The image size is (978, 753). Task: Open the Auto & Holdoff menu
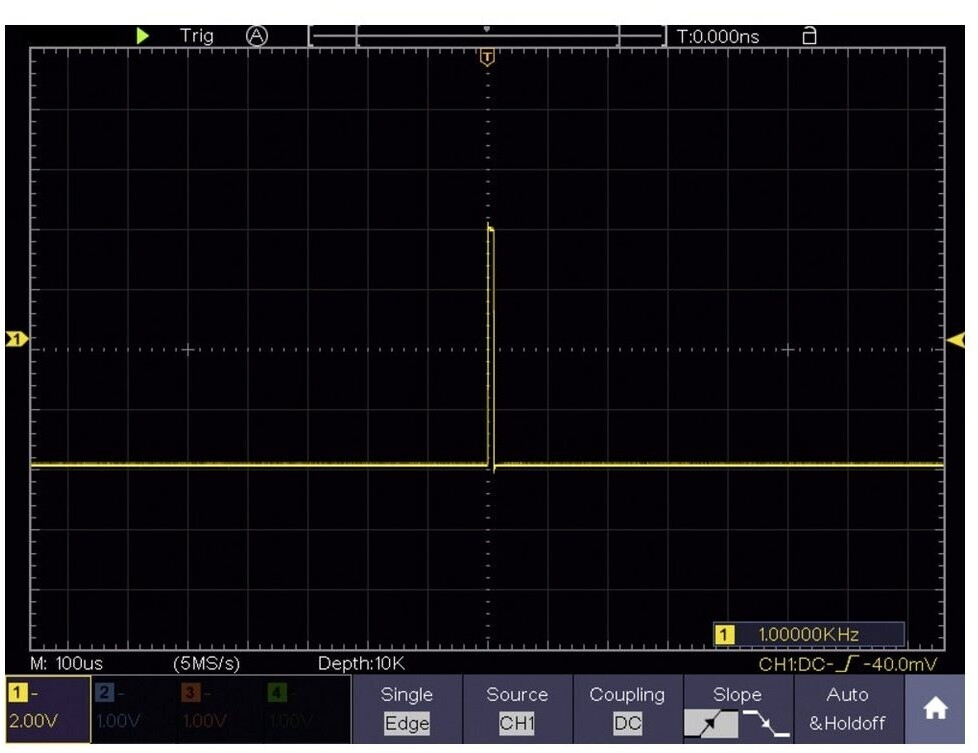847,709
